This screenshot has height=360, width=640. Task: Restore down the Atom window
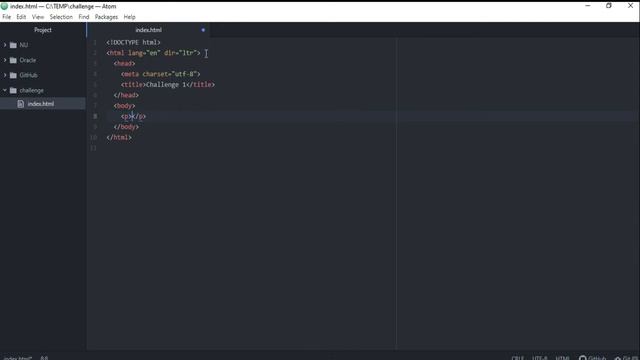pos(609,6)
